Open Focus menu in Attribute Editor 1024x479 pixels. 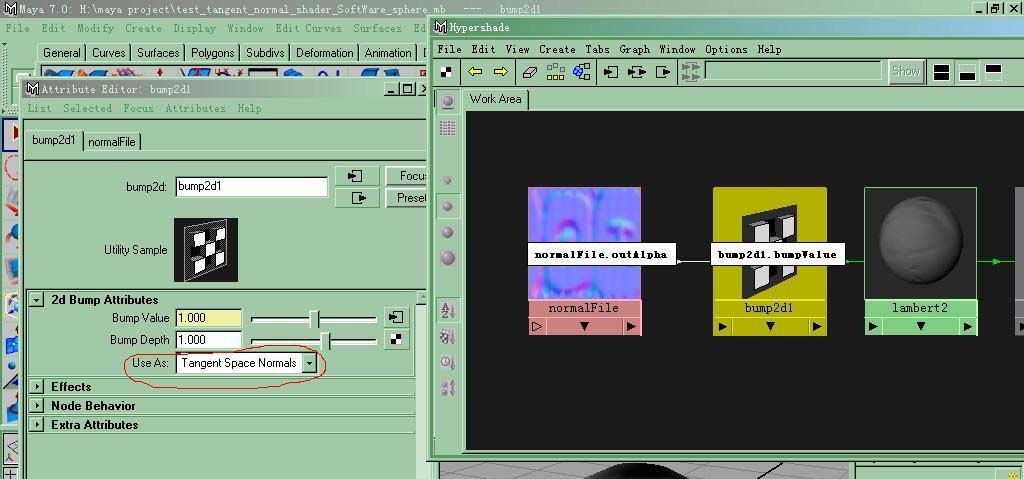coord(138,108)
